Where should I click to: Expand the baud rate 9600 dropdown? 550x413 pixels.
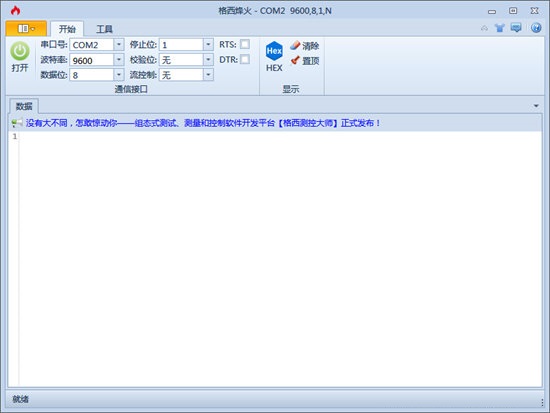click(x=119, y=60)
